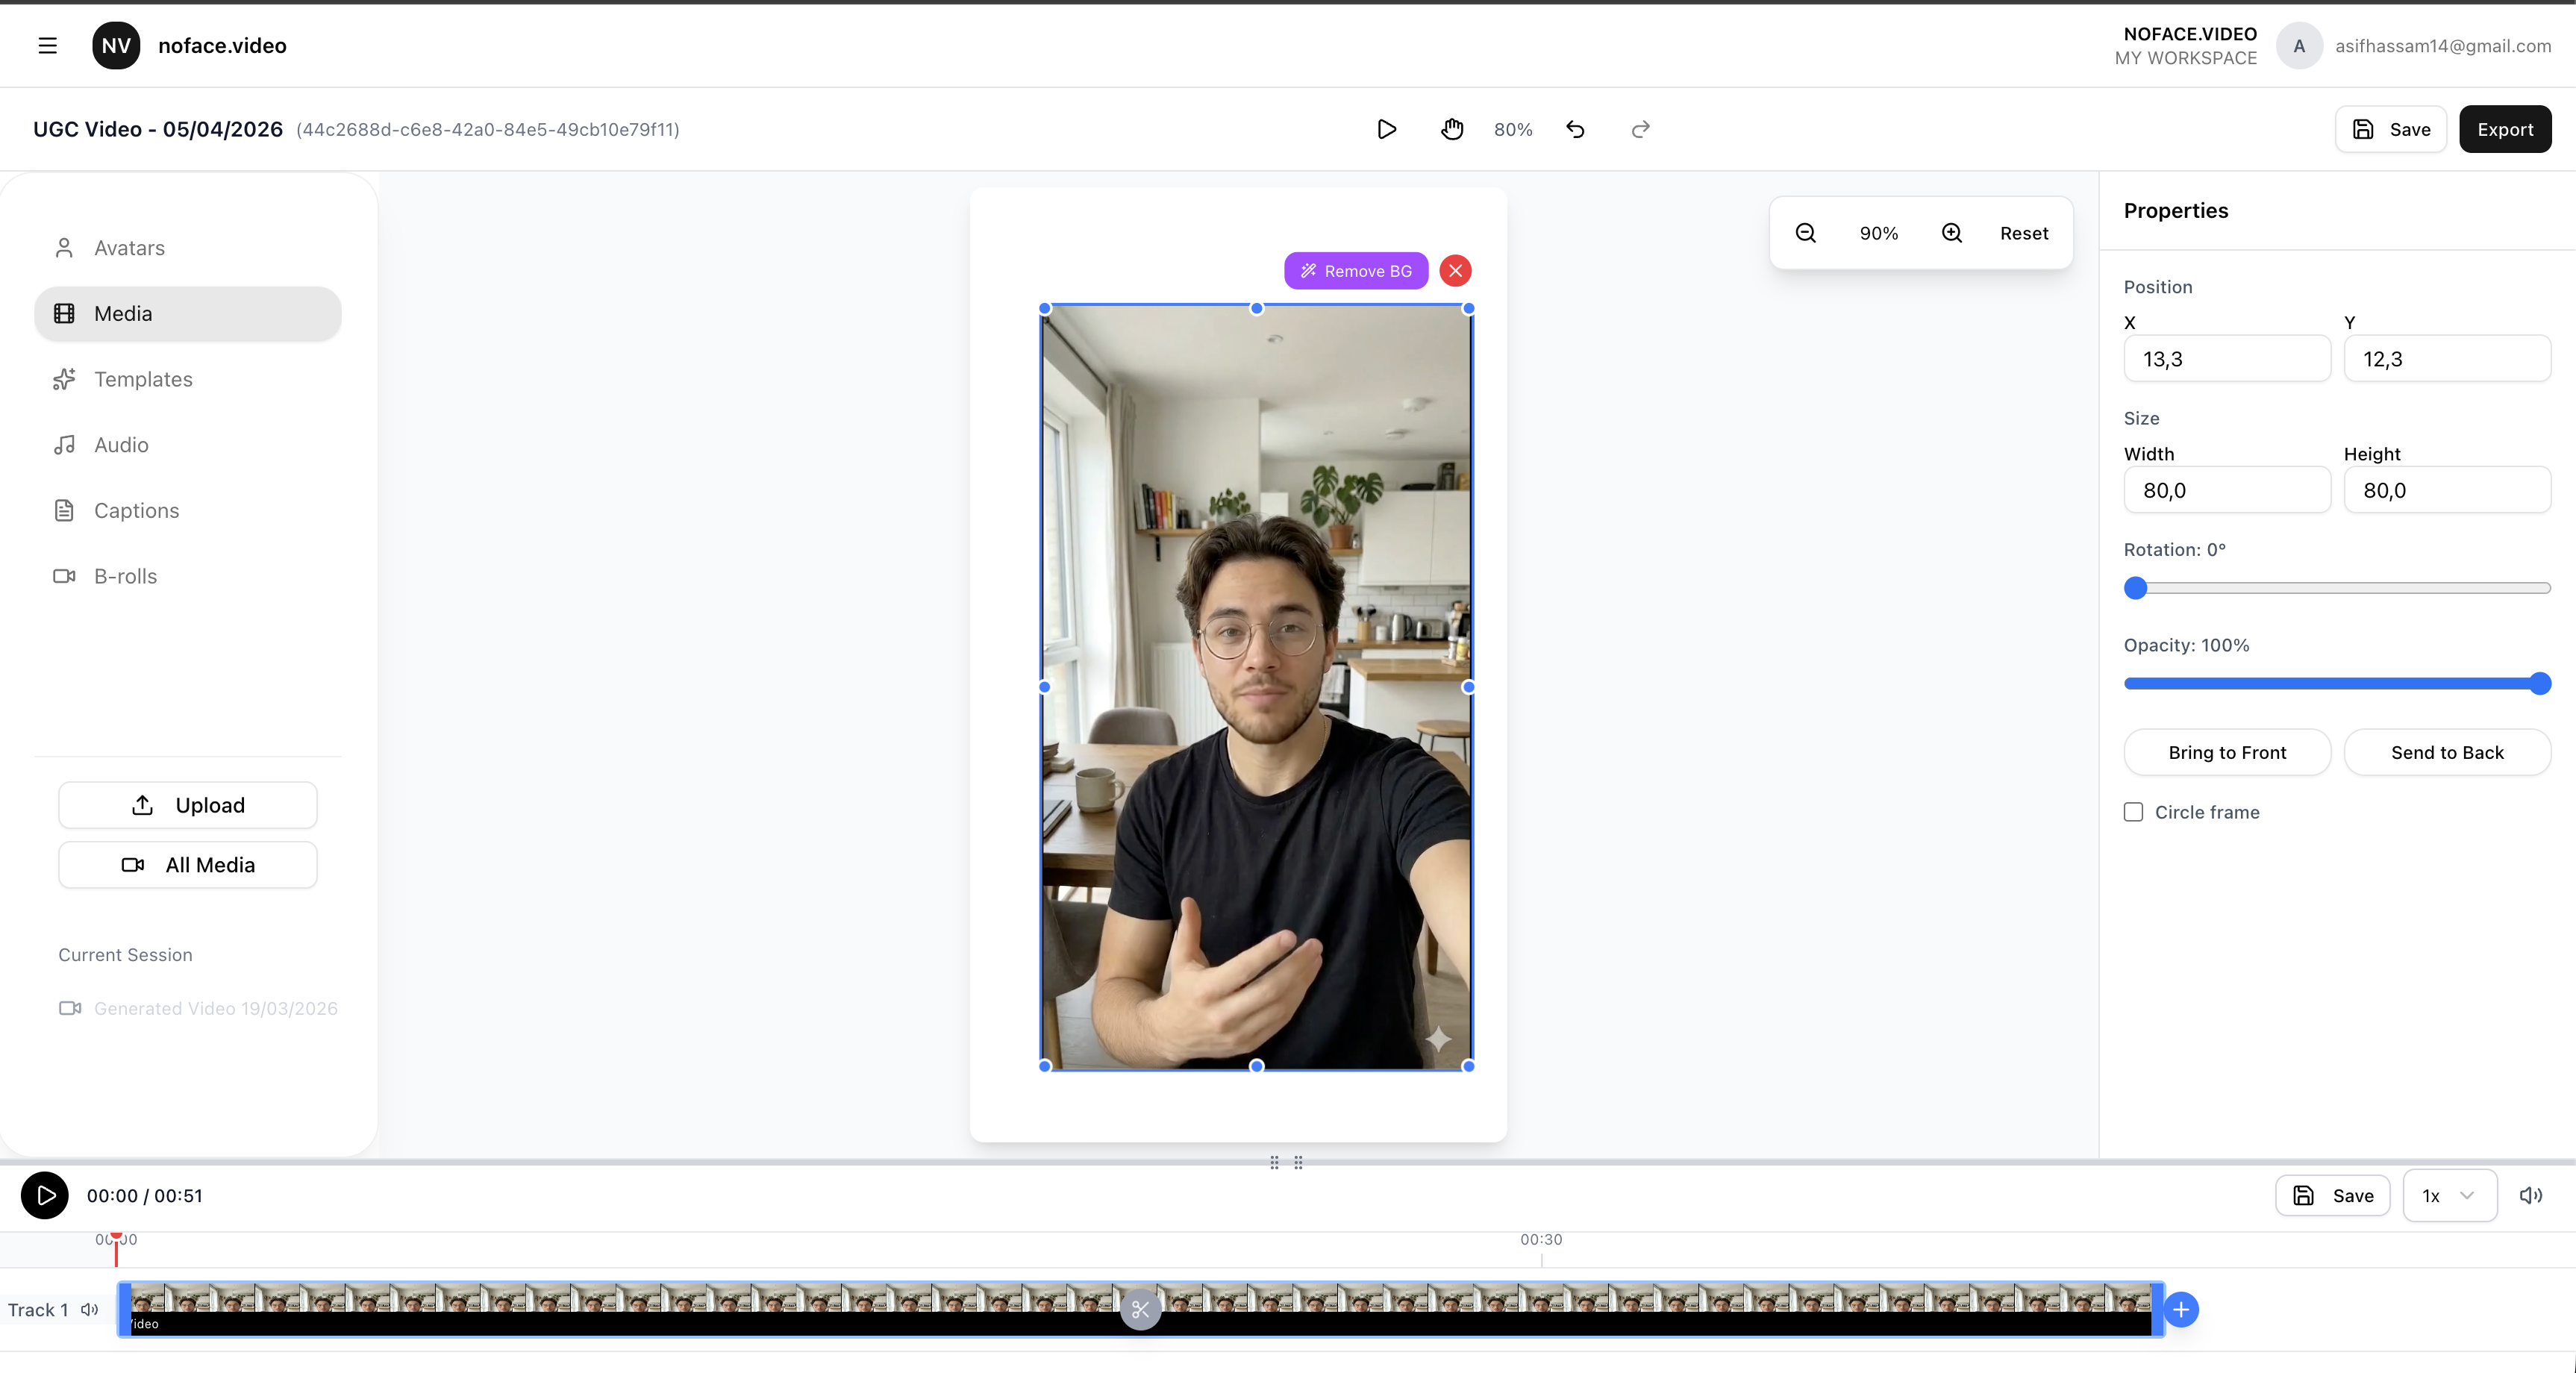2576x1373 pixels.
Task: Click the undo arrow icon
Action: [x=1576, y=129]
